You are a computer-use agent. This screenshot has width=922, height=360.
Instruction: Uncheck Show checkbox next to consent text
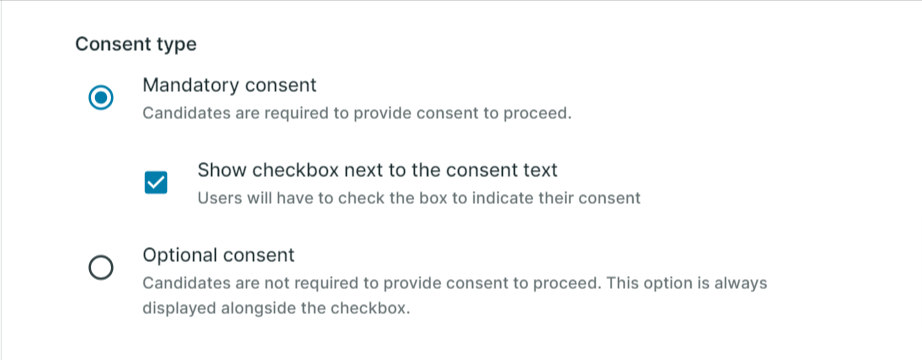(156, 182)
